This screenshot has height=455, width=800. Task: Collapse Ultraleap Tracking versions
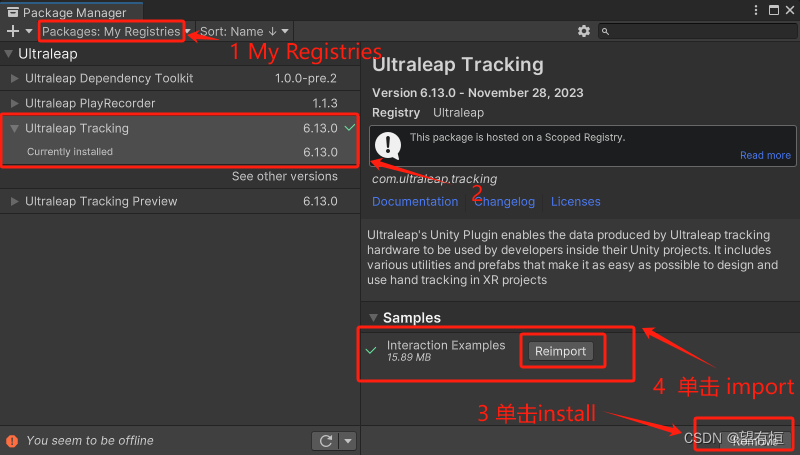click(14, 129)
